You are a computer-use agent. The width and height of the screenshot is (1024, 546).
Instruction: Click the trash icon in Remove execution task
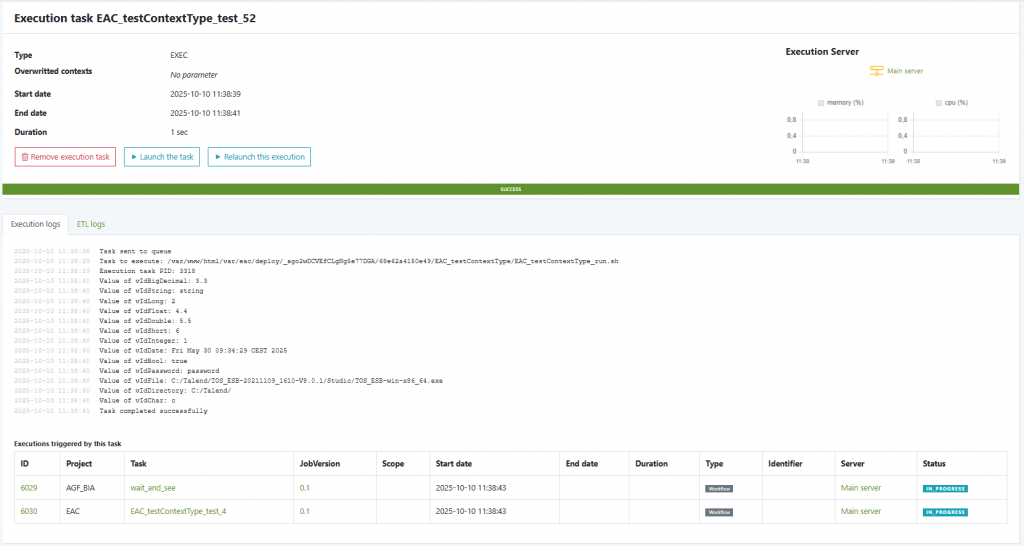point(25,157)
